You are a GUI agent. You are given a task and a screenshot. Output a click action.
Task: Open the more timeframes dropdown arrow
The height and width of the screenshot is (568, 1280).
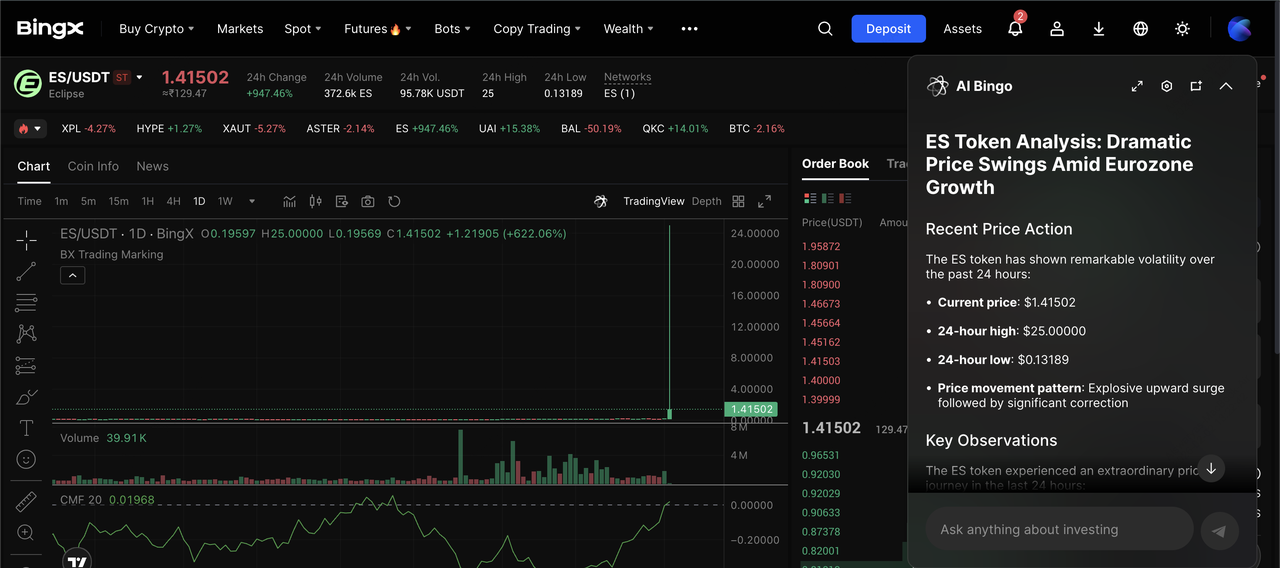[x=252, y=201]
